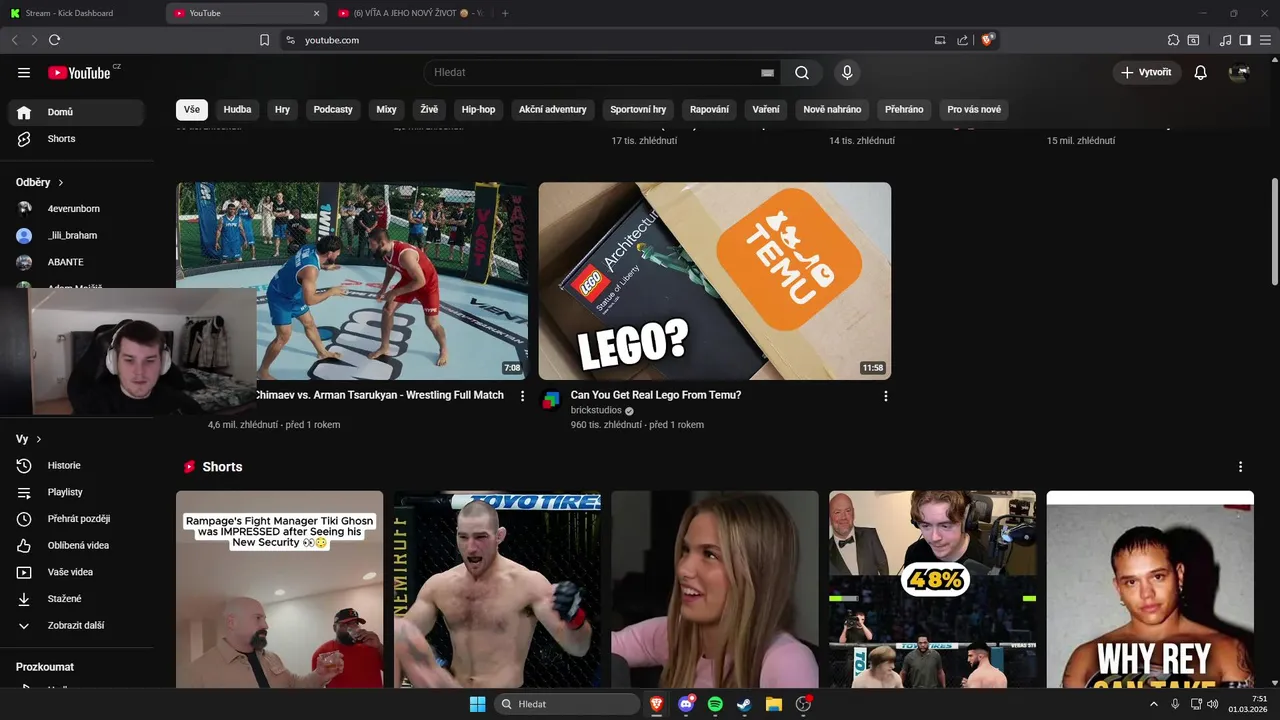The image size is (1280, 720).
Task: Select the Pro vás nové filter chip
Action: tap(974, 110)
